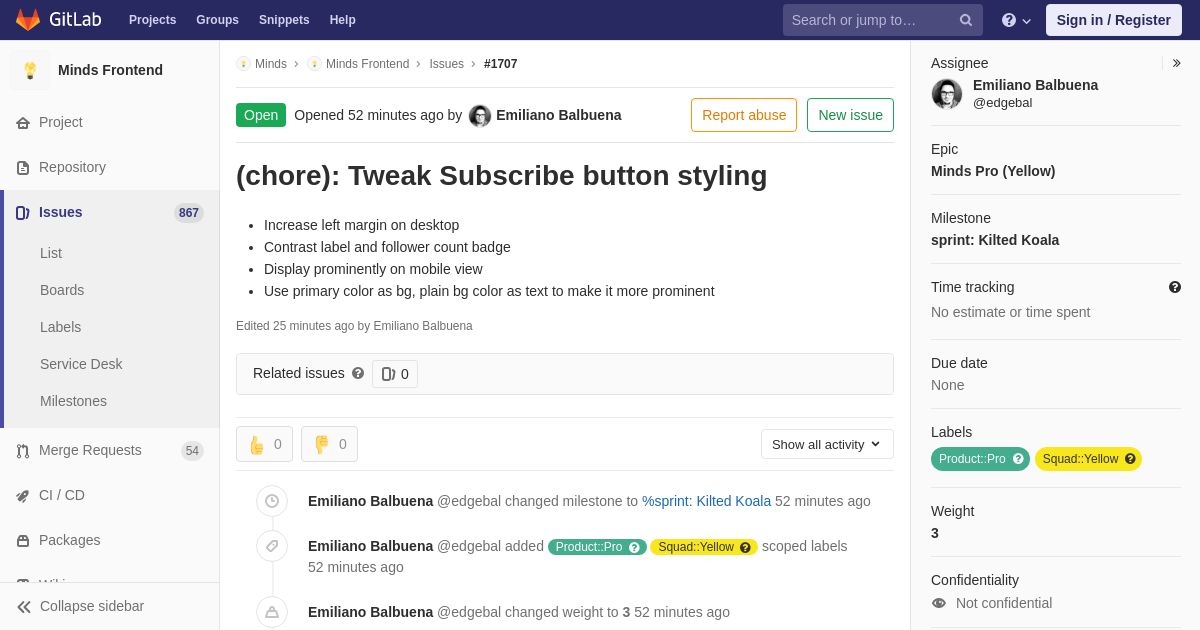Viewport: 1200px width, 630px height.
Task: Click the Sign in / Register button
Action: 1114,20
